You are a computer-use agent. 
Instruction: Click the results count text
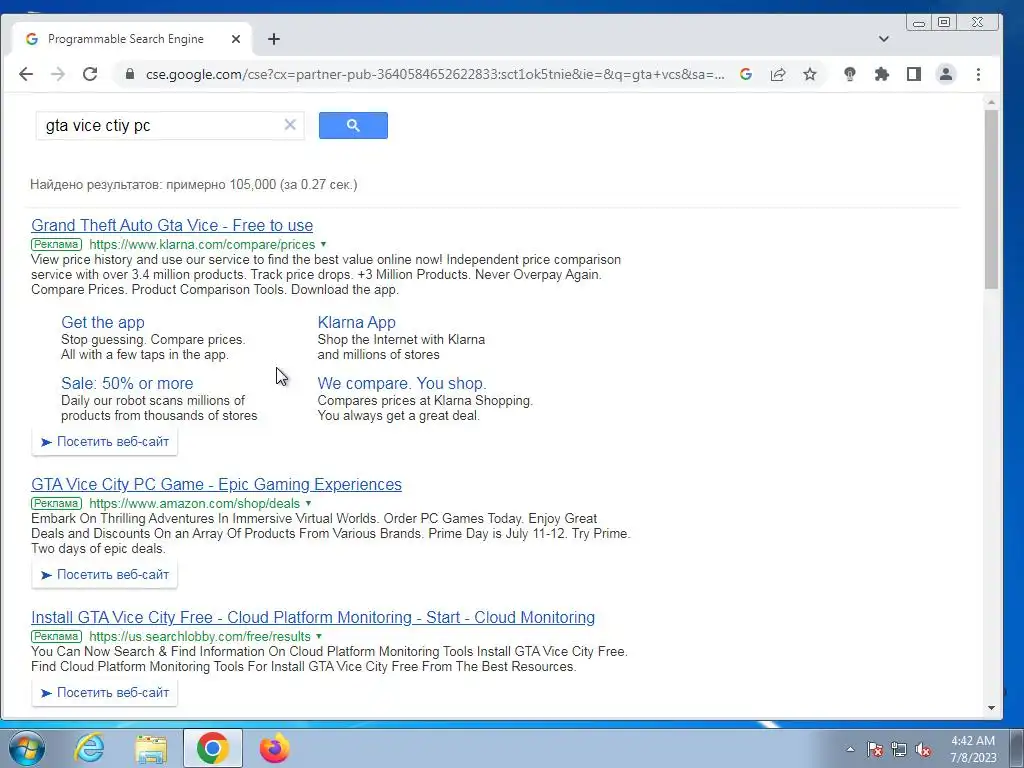tap(194, 185)
